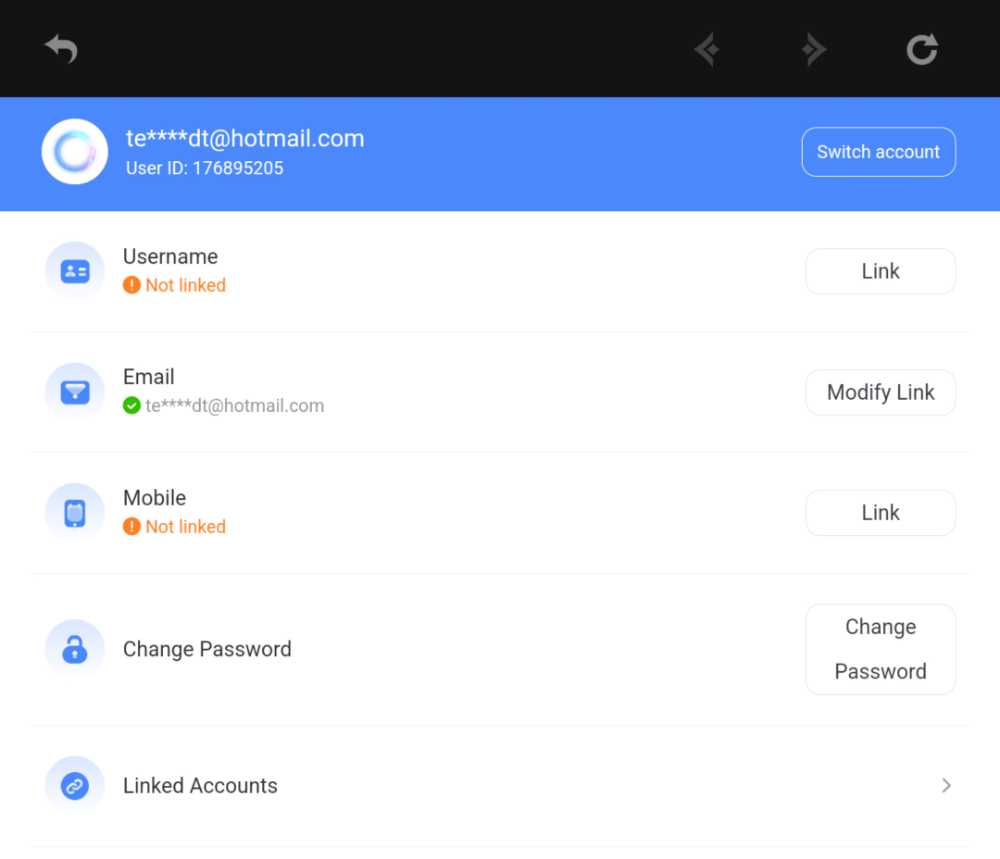Click the Change Password button
The height and width of the screenshot is (859, 1000).
(880, 649)
